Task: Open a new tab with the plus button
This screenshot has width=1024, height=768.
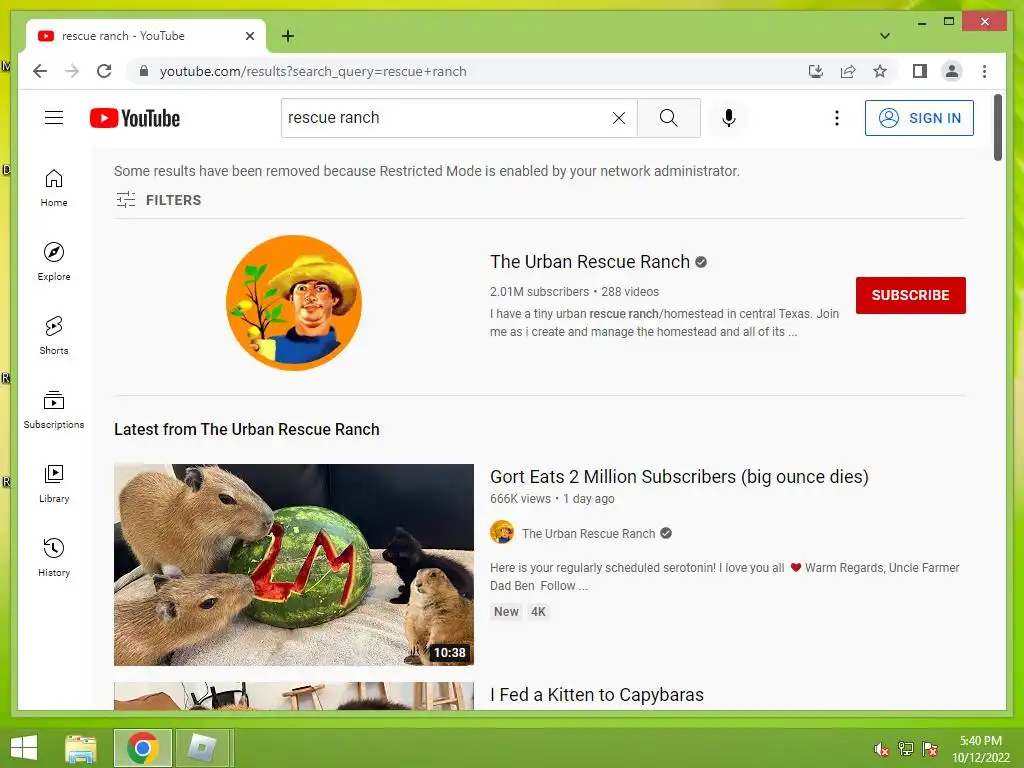Action: click(x=287, y=36)
